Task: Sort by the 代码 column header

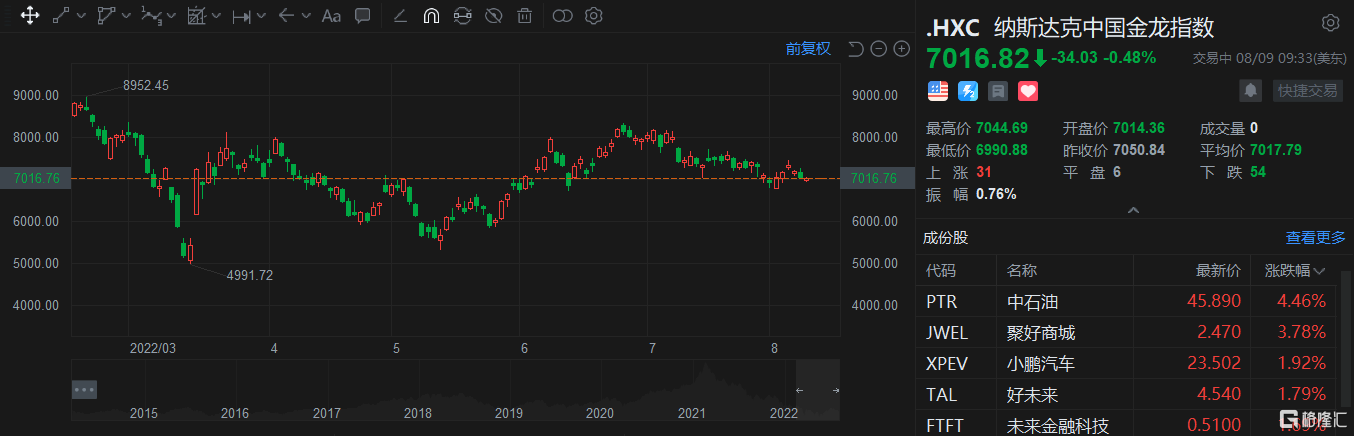Action: [941, 270]
